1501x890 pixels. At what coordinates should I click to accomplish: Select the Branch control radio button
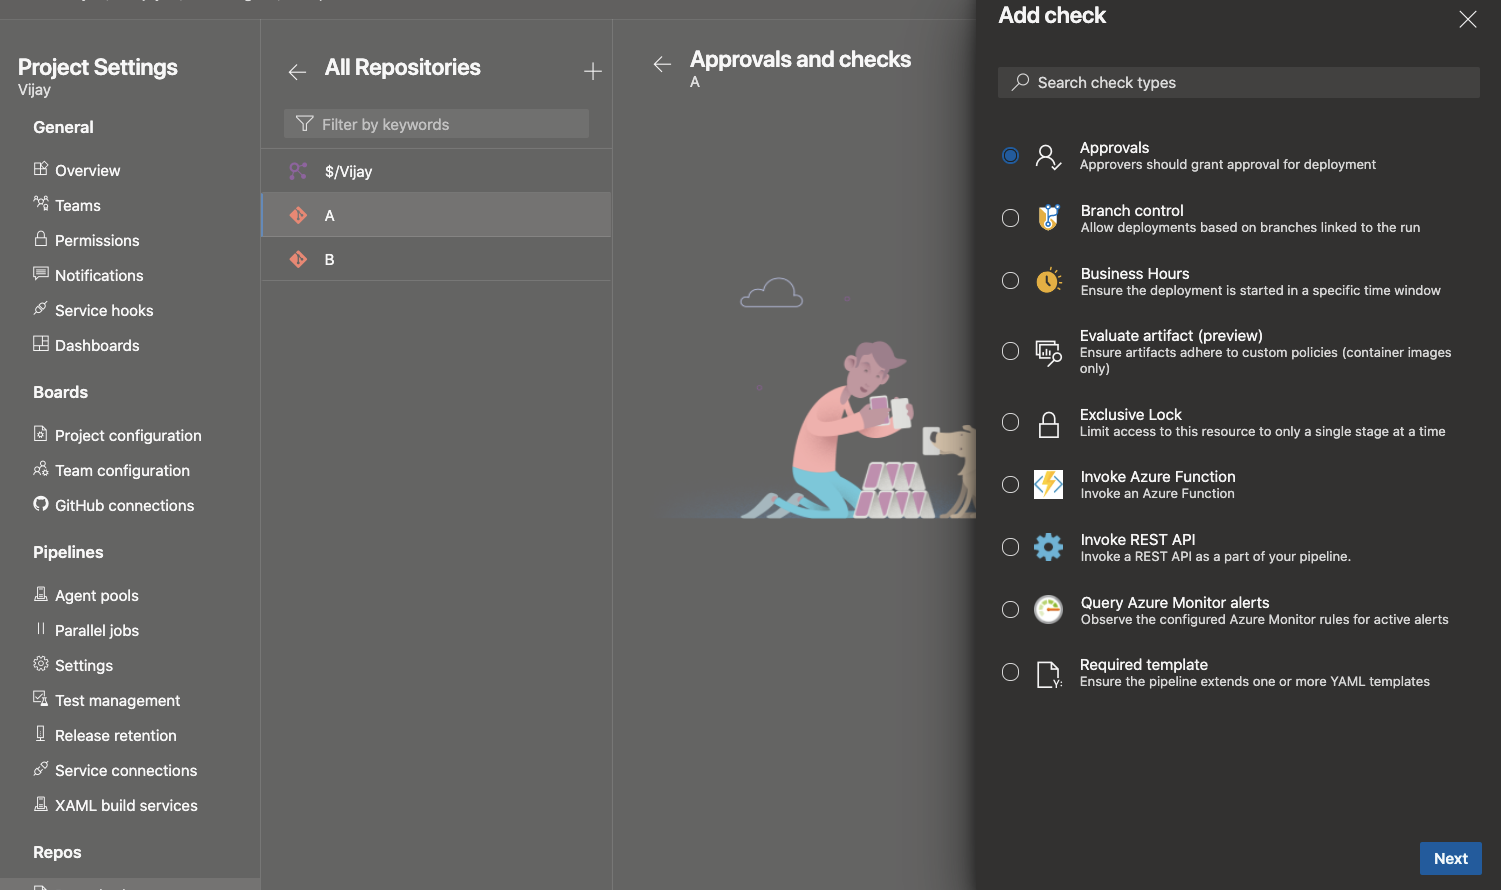[1010, 218]
